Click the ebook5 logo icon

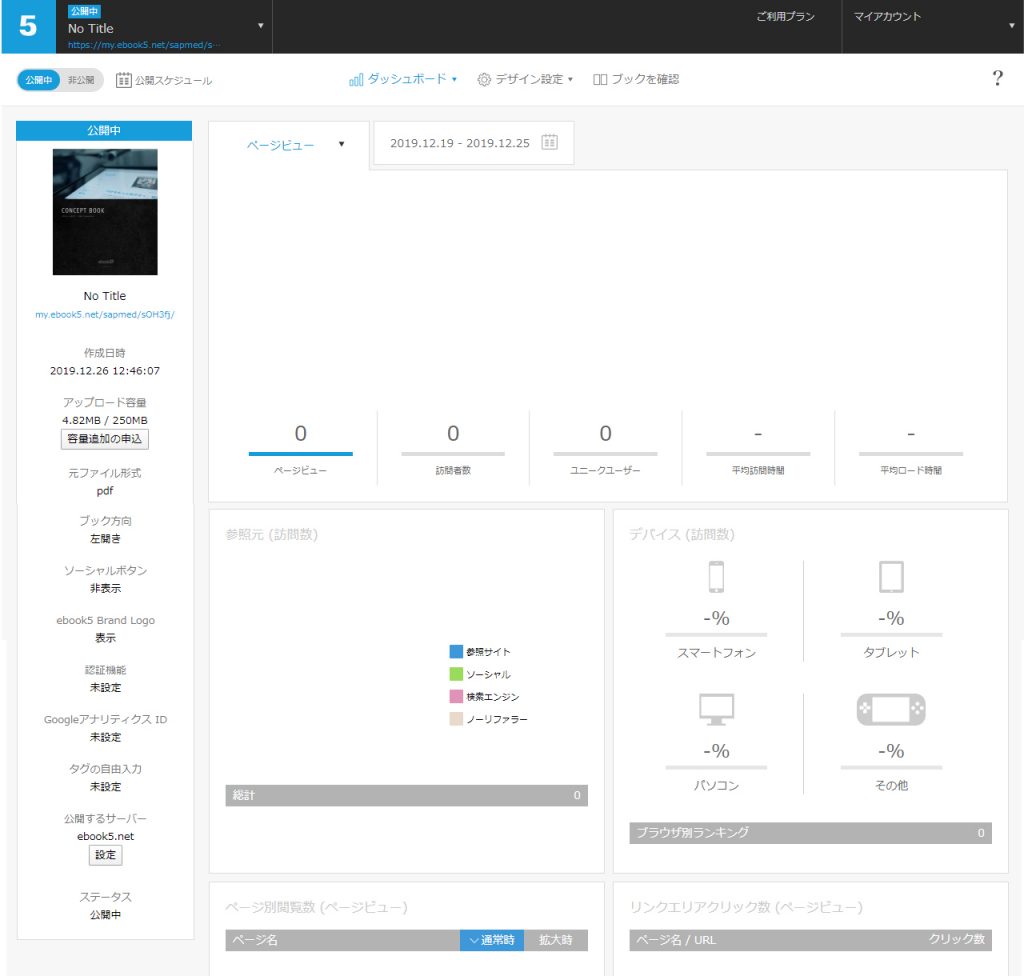[28, 27]
